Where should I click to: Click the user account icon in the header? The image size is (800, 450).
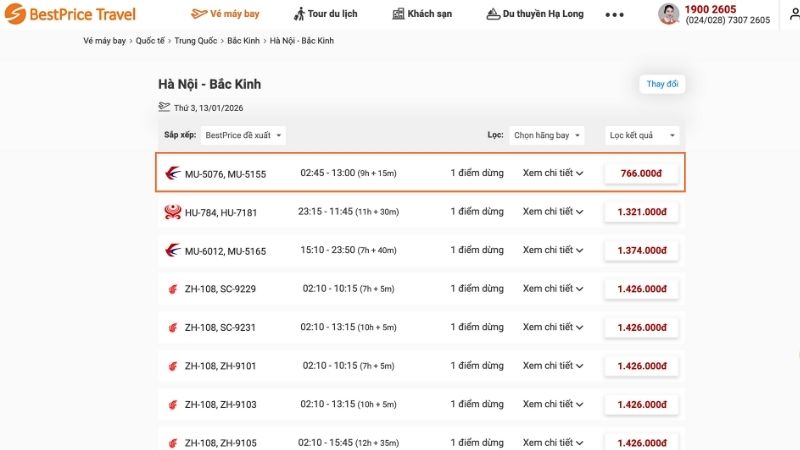[x=794, y=14]
